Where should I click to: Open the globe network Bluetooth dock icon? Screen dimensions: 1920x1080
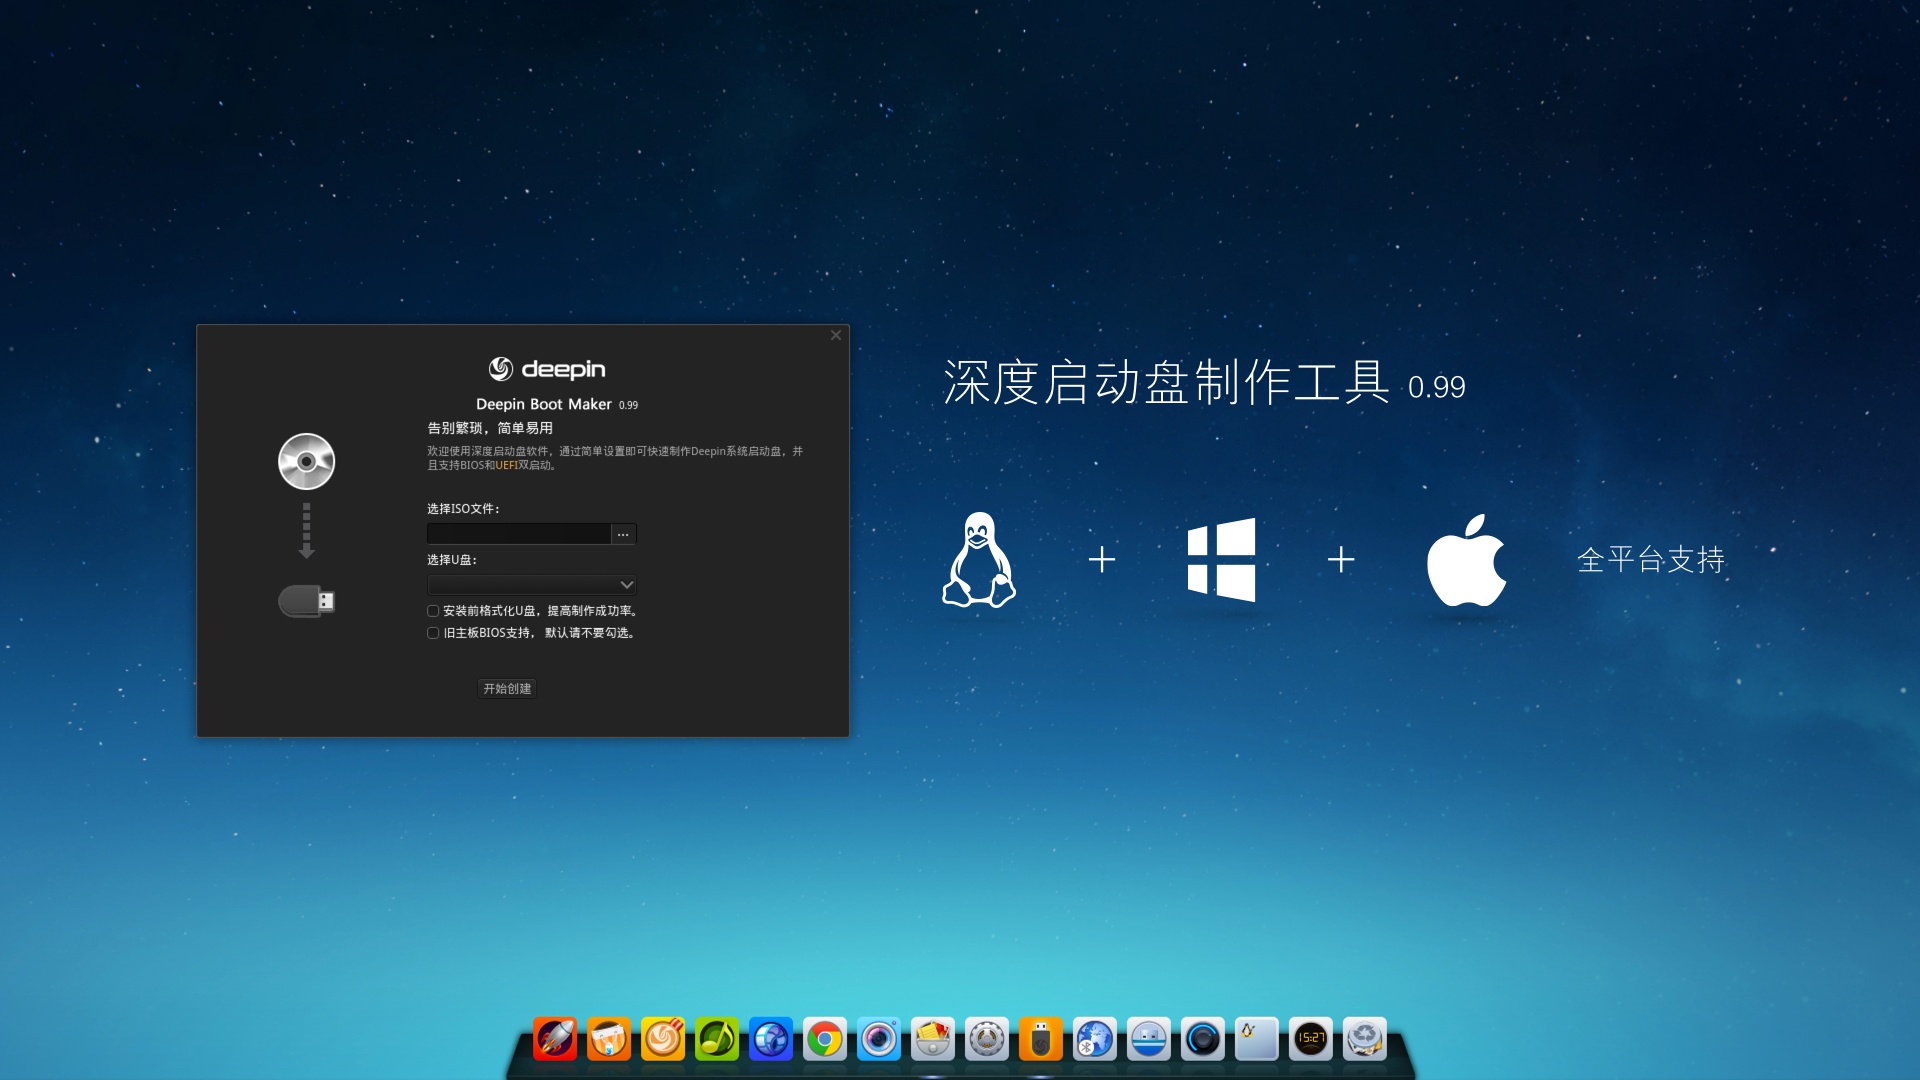[1095, 1039]
